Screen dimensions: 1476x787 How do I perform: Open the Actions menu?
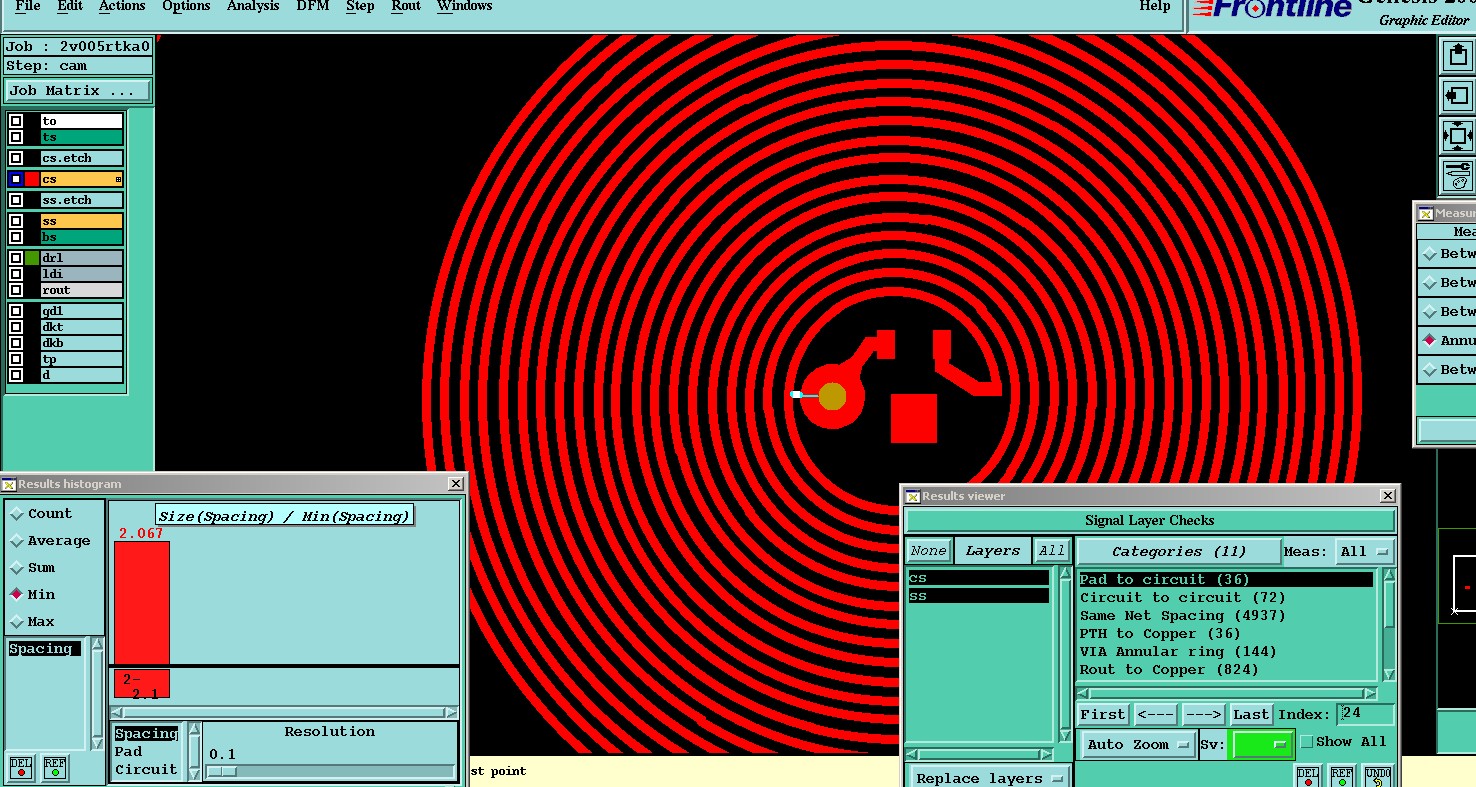click(x=122, y=7)
